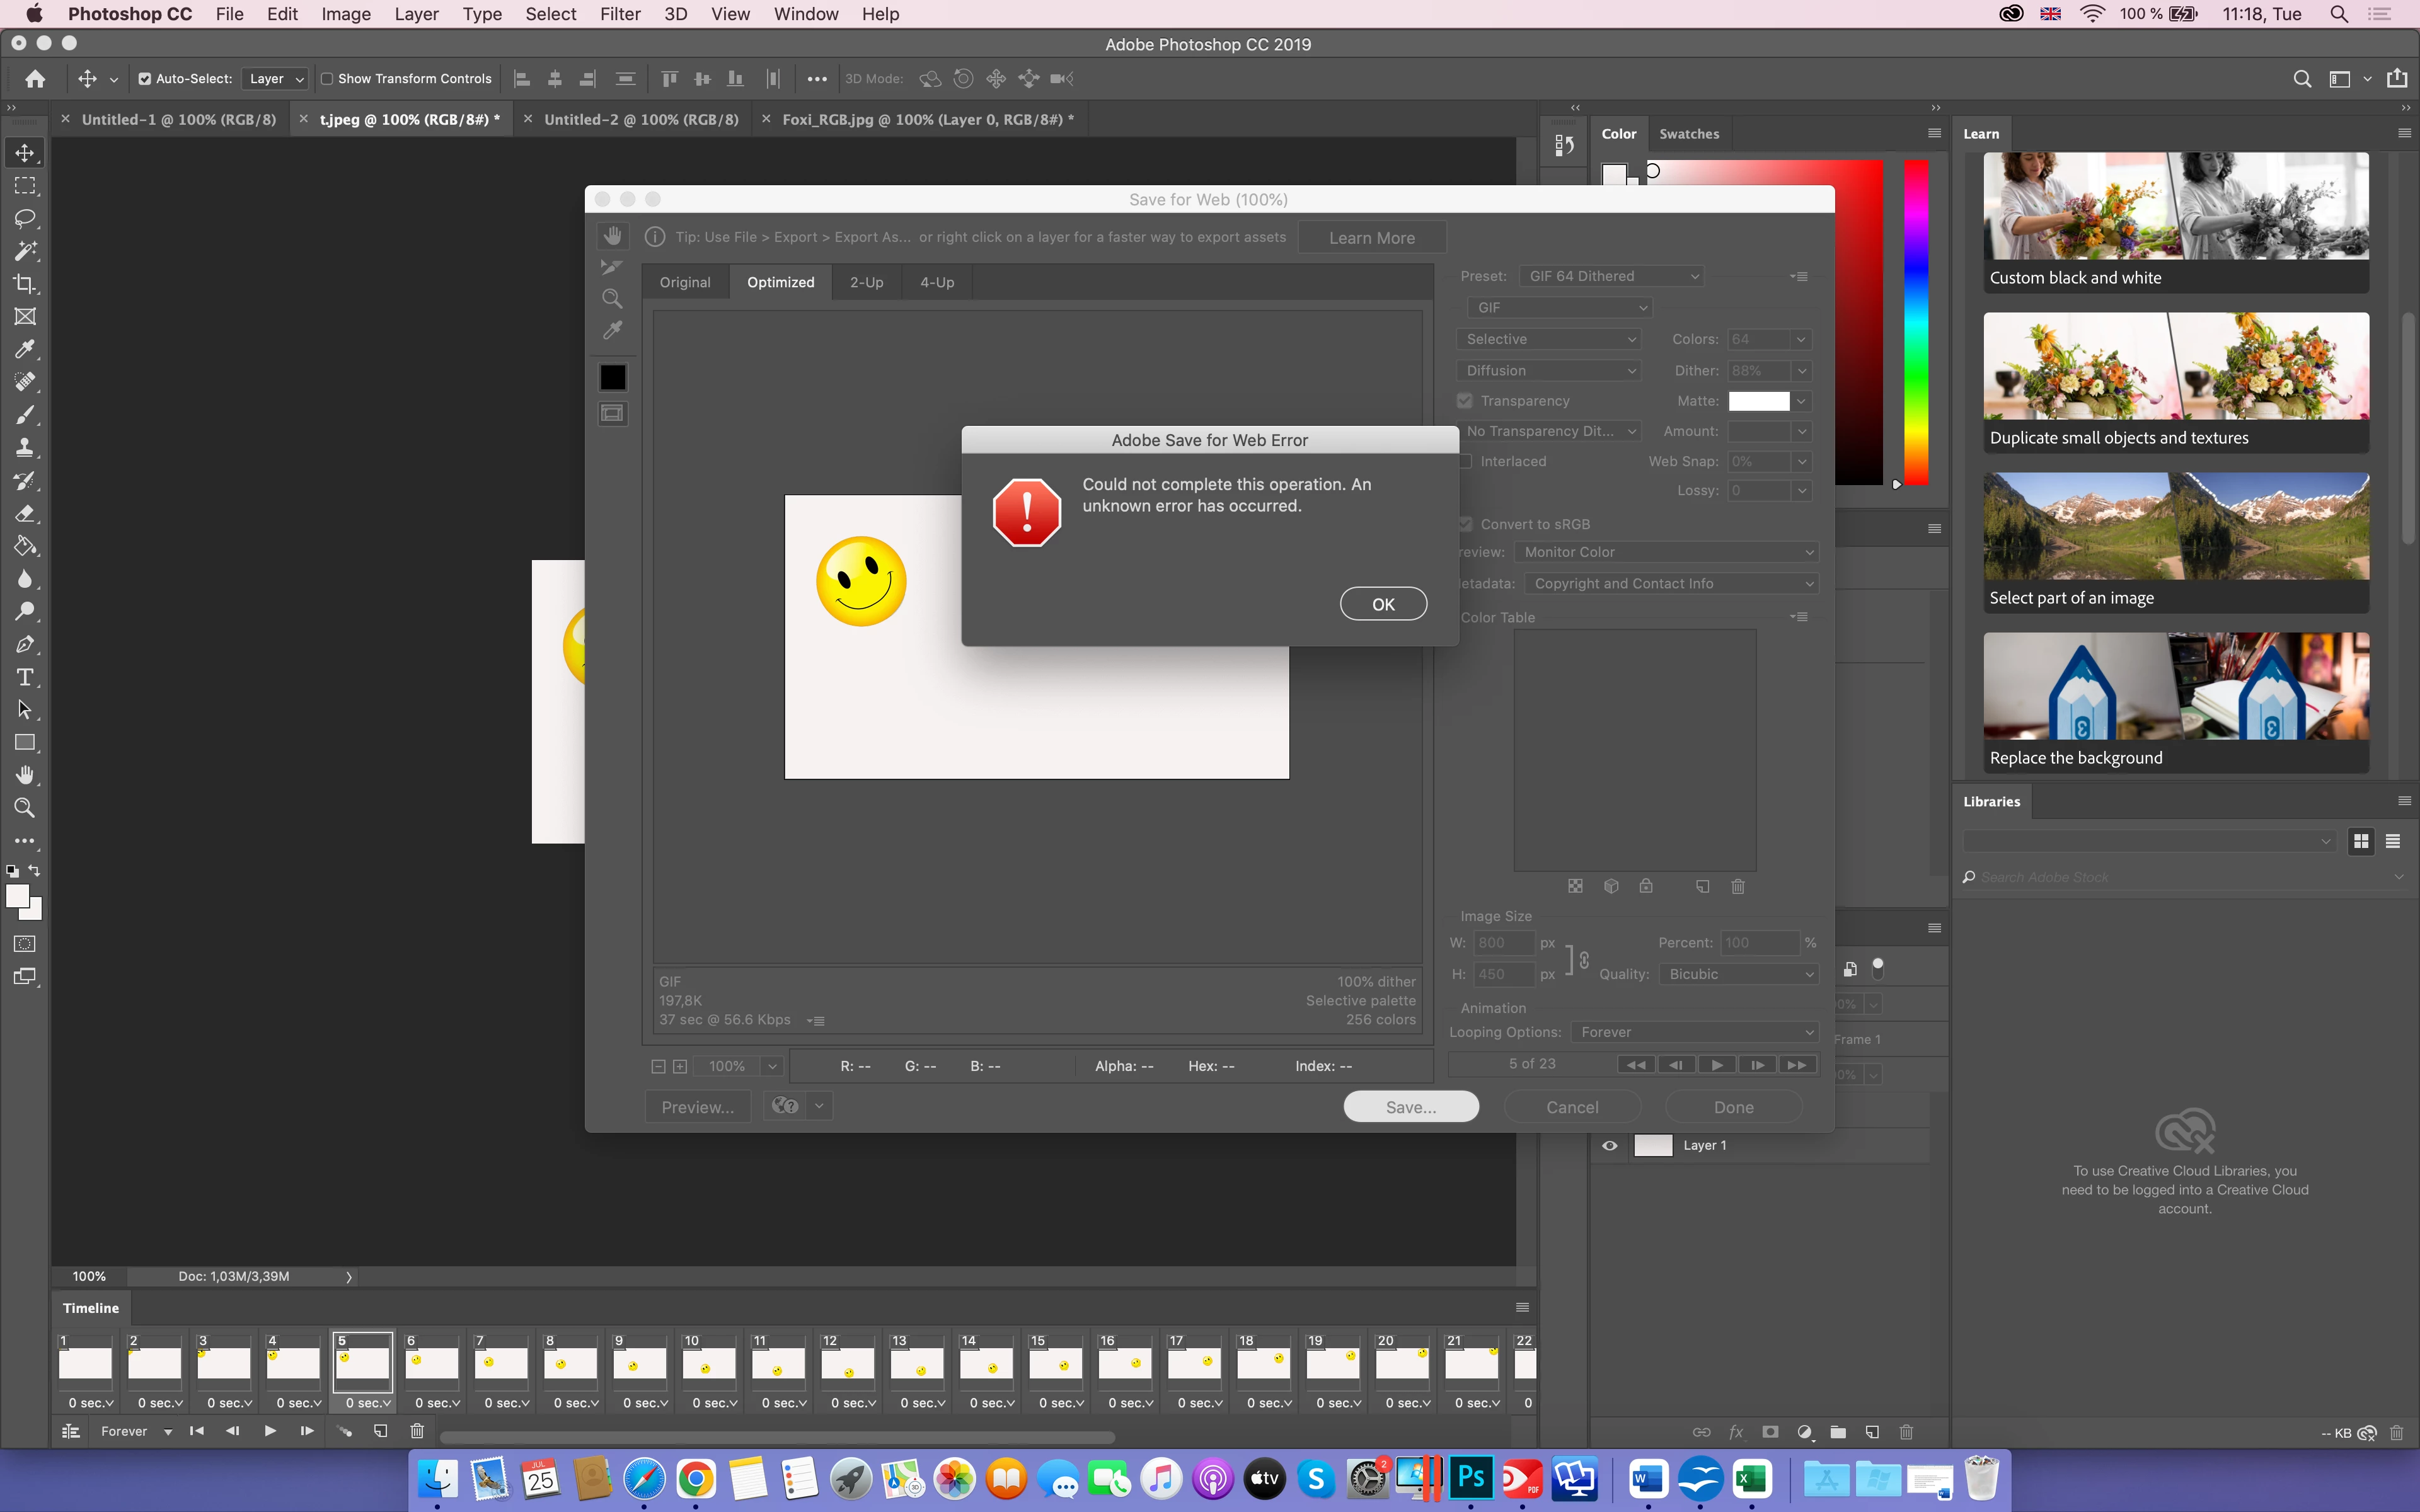This screenshot has width=2420, height=1512.
Task: Select the Crop tool
Action: point(25,284)
